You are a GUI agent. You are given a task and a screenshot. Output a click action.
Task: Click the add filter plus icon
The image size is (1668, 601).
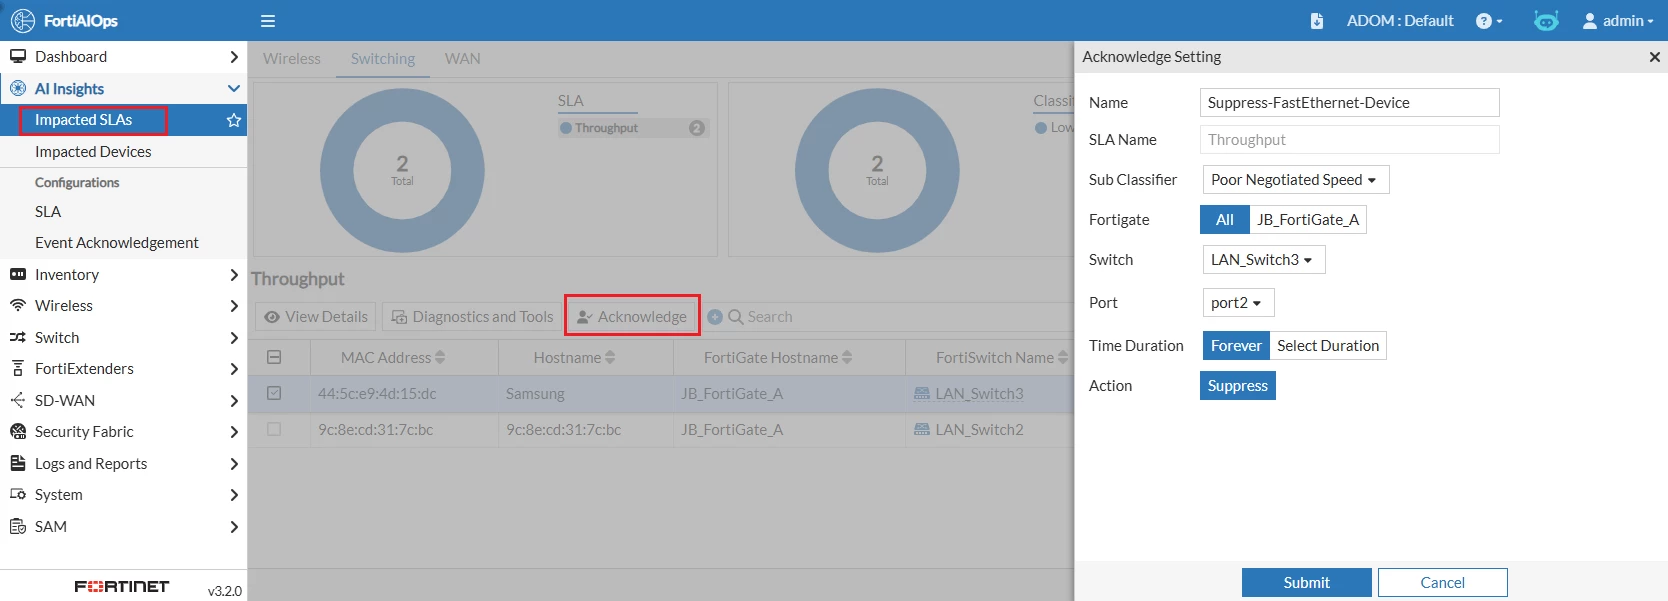pos(715,317)
